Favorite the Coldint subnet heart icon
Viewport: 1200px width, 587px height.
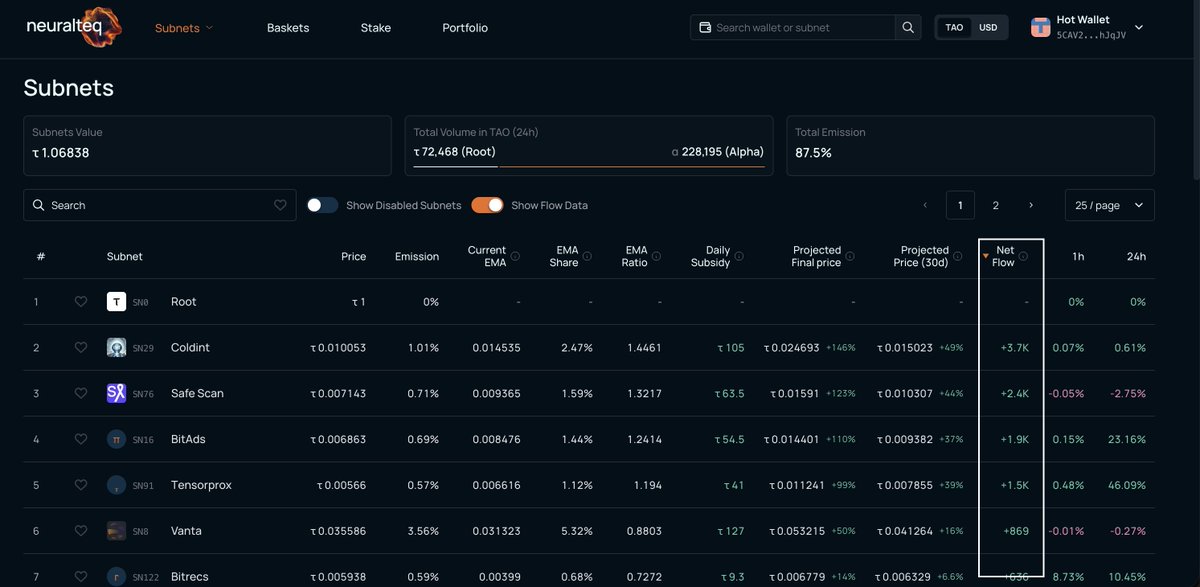[x=81, y=348]
